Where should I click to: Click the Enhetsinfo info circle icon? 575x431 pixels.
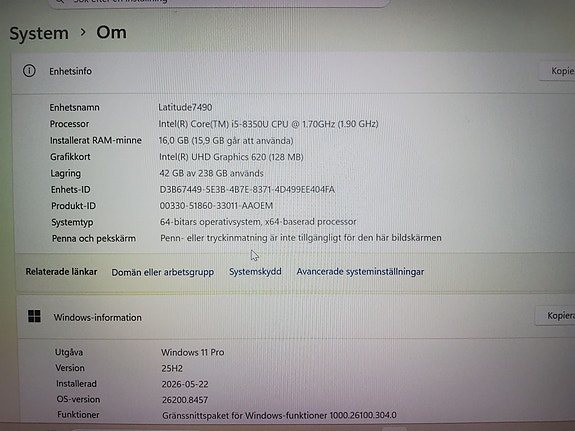29,71
